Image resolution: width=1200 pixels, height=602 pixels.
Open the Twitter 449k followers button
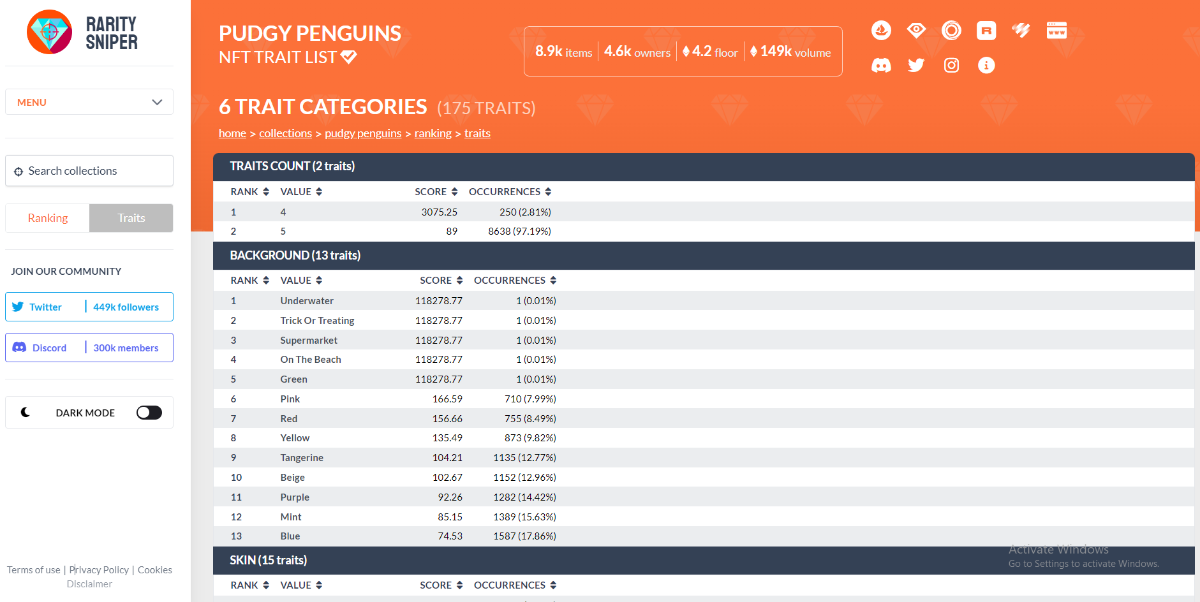pos(89,307)
